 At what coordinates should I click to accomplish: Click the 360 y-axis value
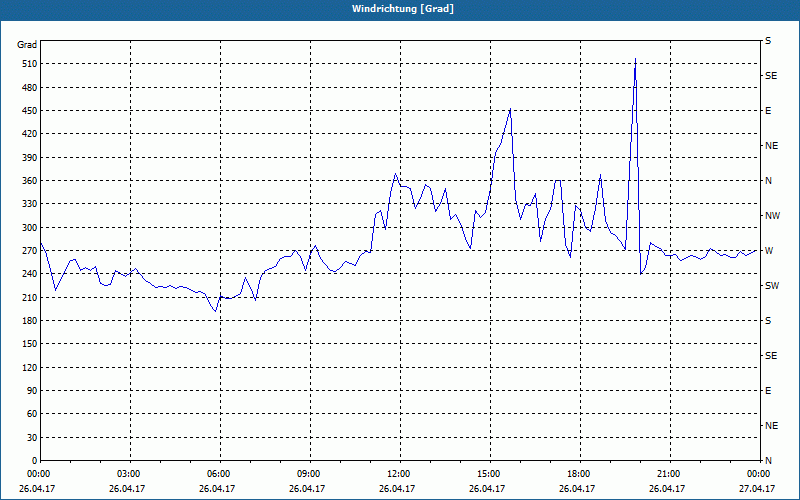[x=30, y=181]
